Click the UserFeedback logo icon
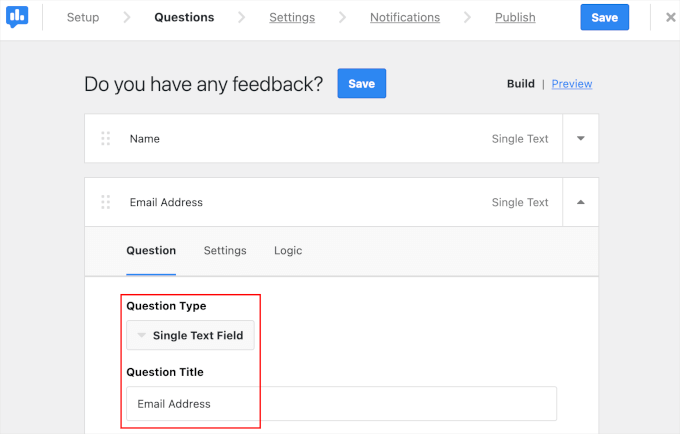680x434 pixels. (x=17, y=17)
